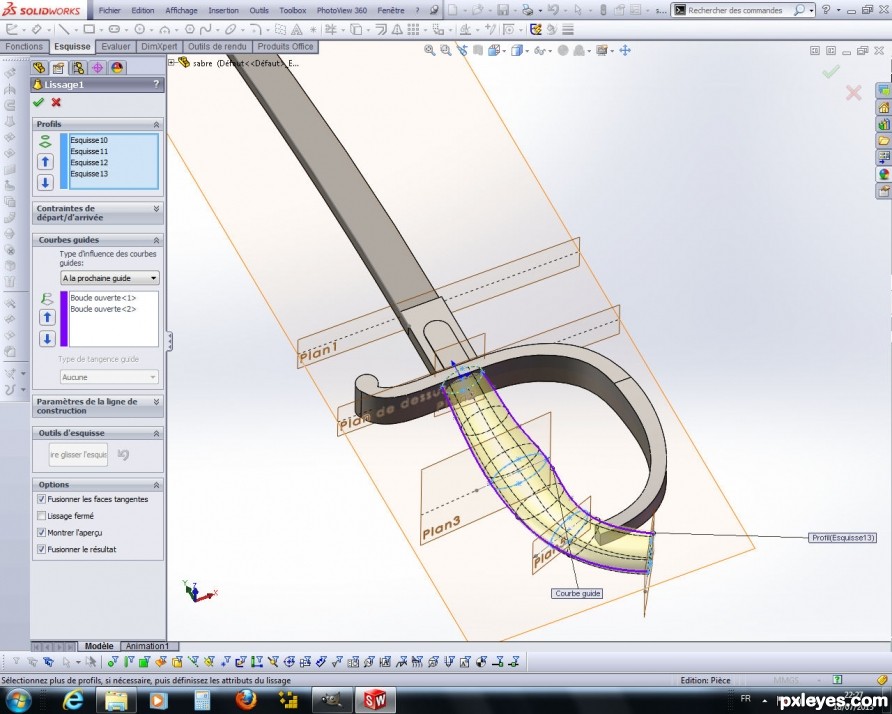The image size is (892, 714).
Task: Open Lissage1 help question mark
Action: pyautogui.click(x=156, y=84)
